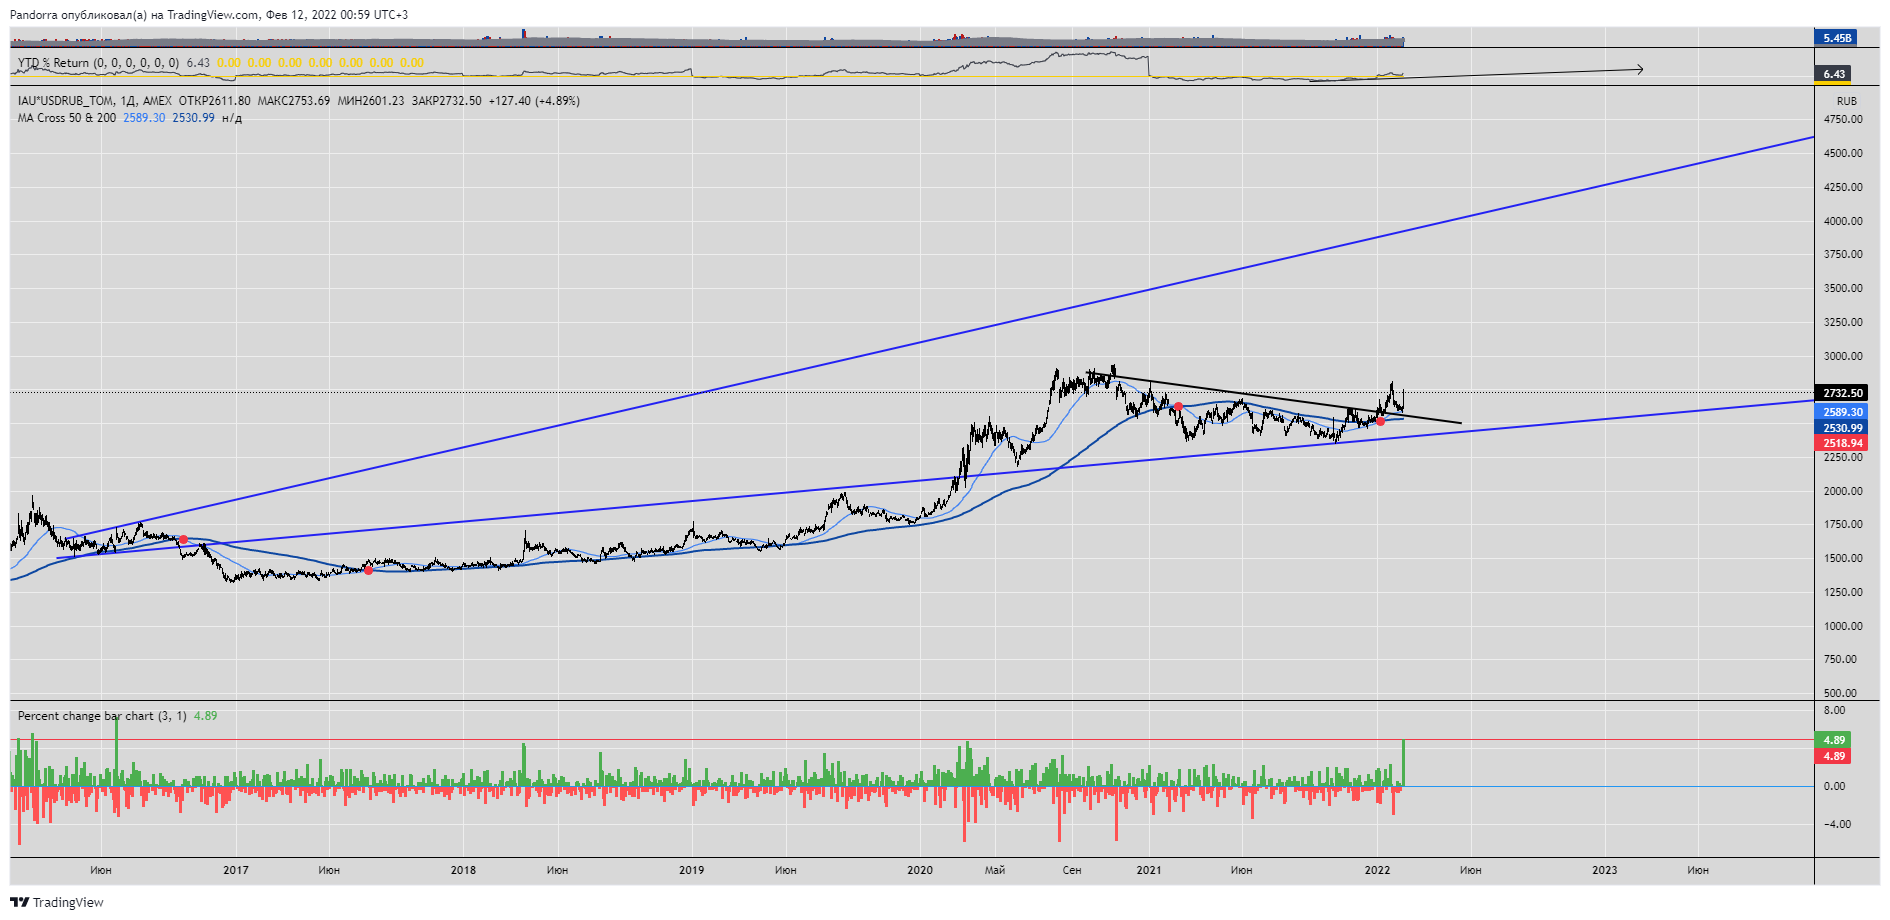Click the 2021 label on time axis
The image size is (1890, 920).
(x=1149, y=870)
